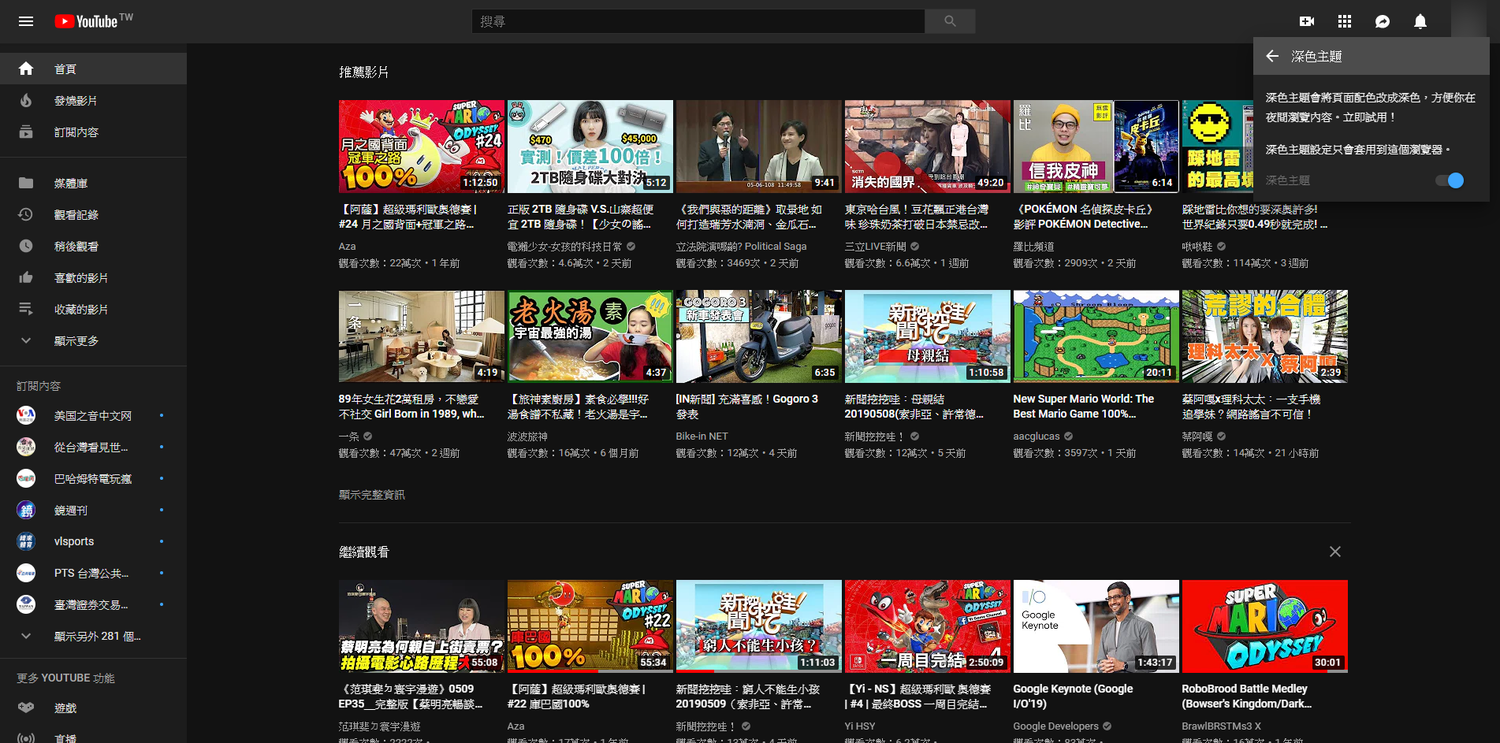The image size is (1500, 743).
Task: Open the Google Keynote video thumbnail
Action: click(1096, 626)
